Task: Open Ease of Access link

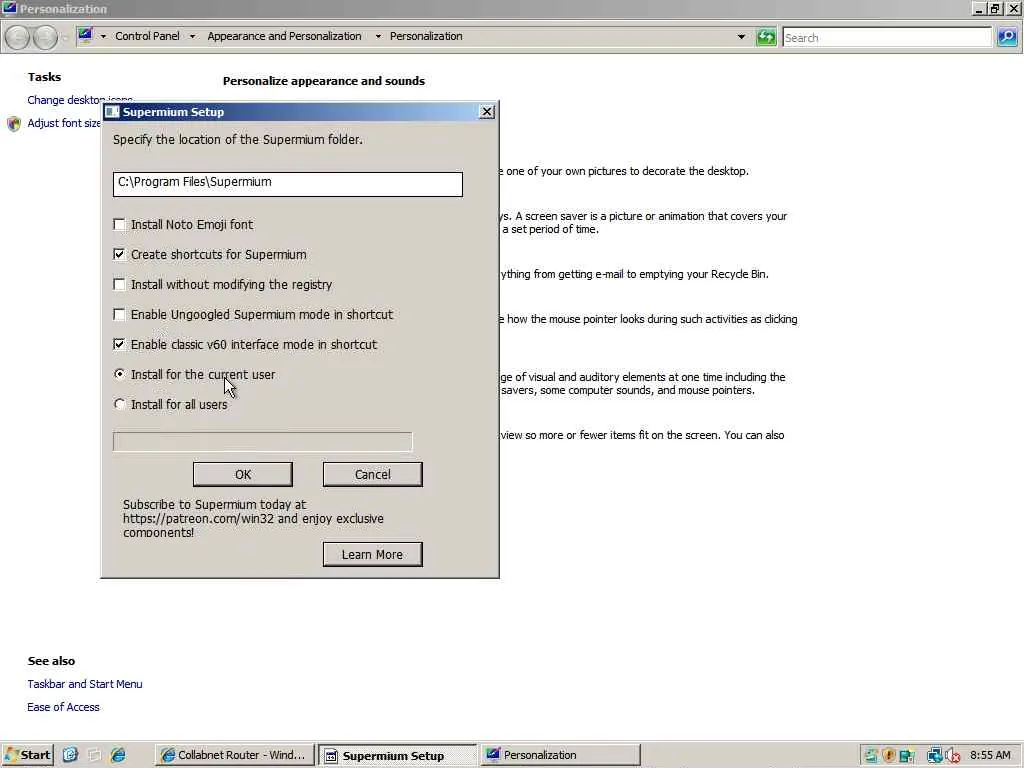Action: (x=63, y=707)
